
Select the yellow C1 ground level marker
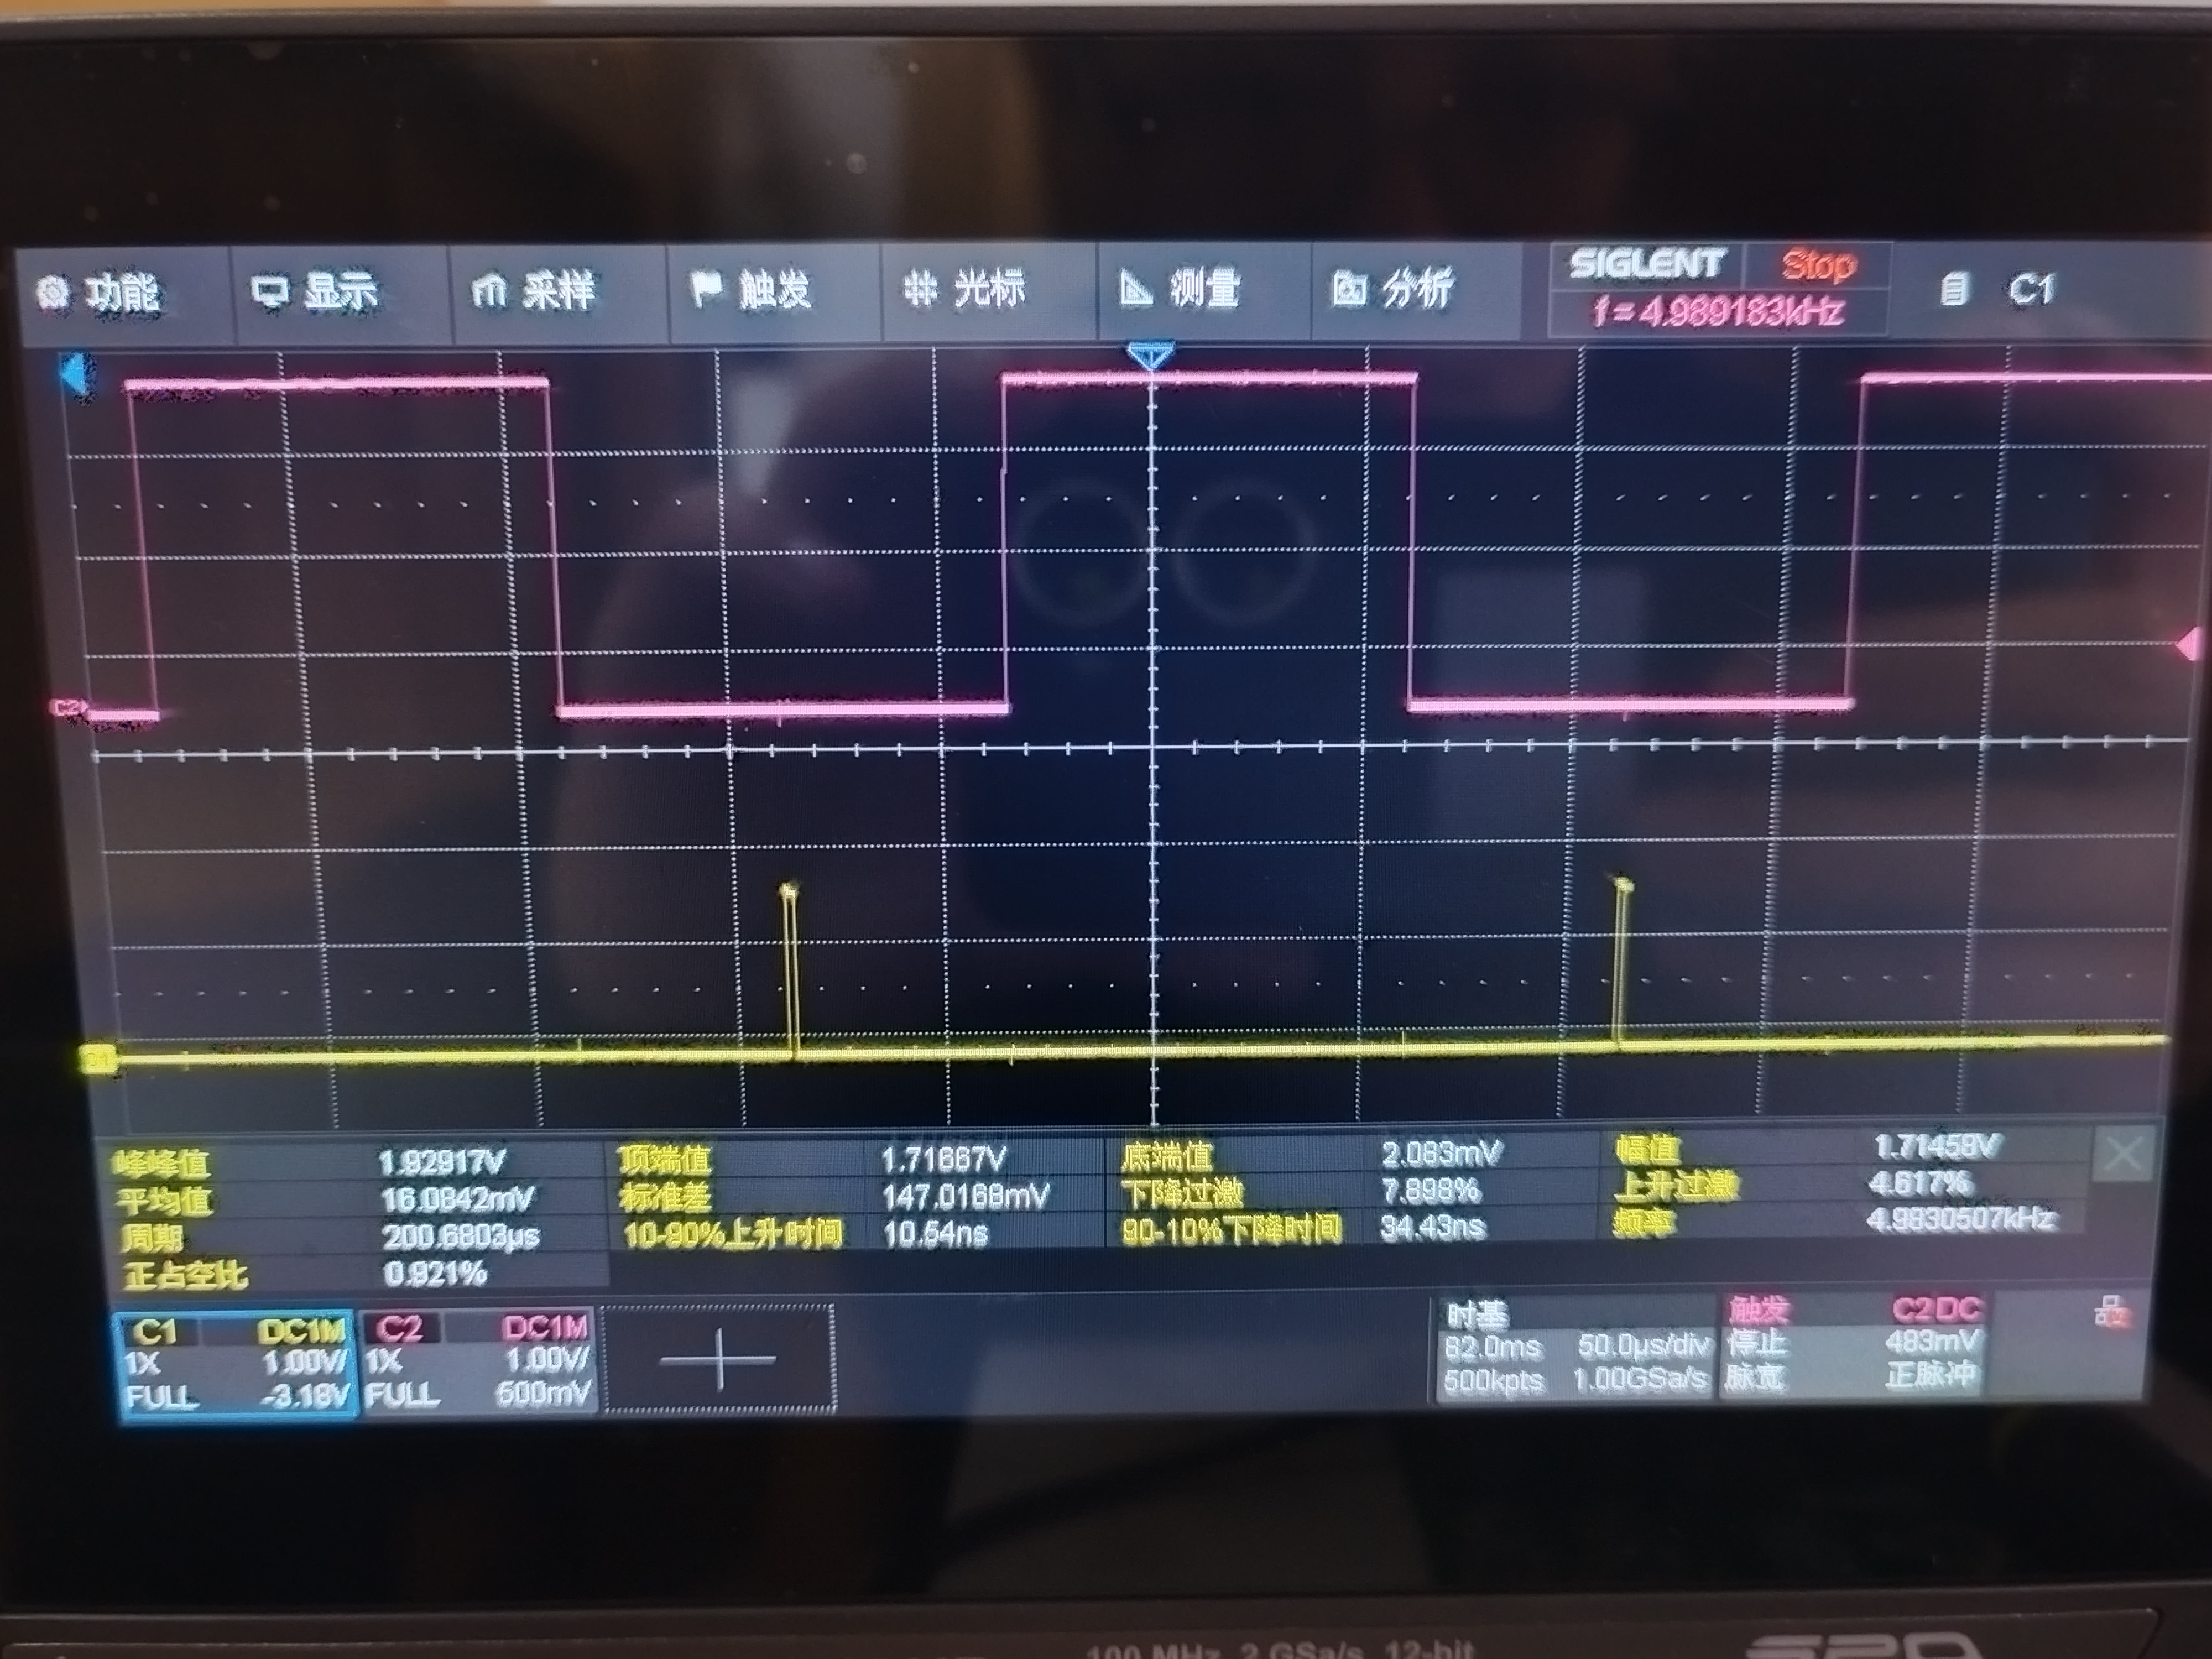point(98,1059)
